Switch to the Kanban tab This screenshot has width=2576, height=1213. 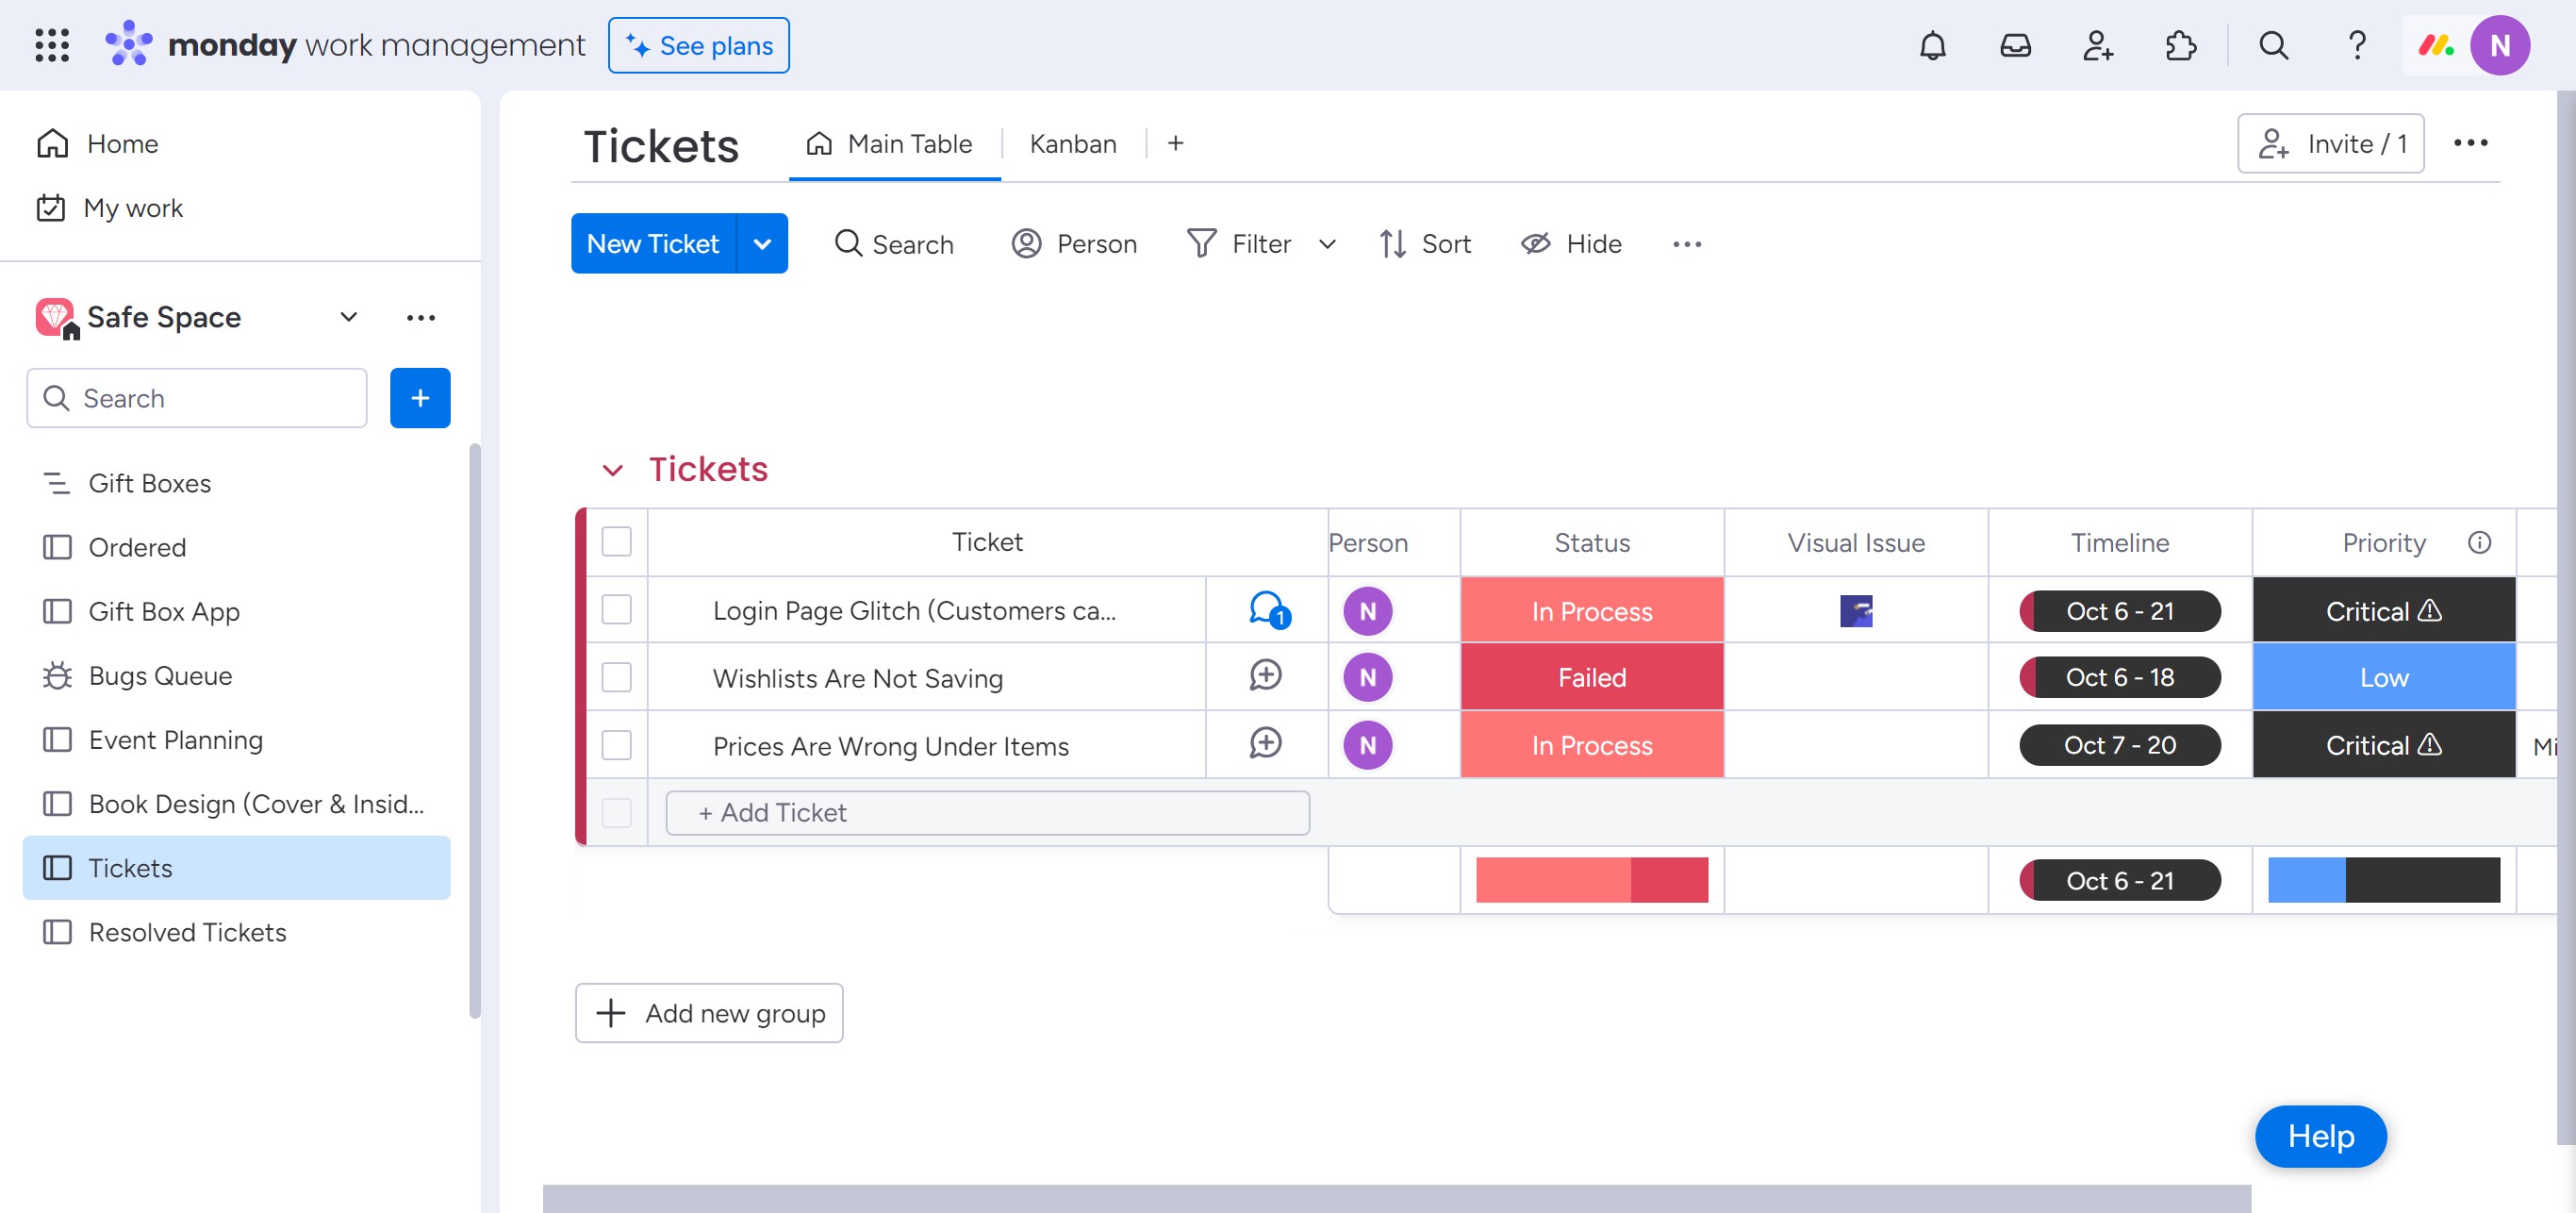pyautogui.click(x=1072, y=144)
